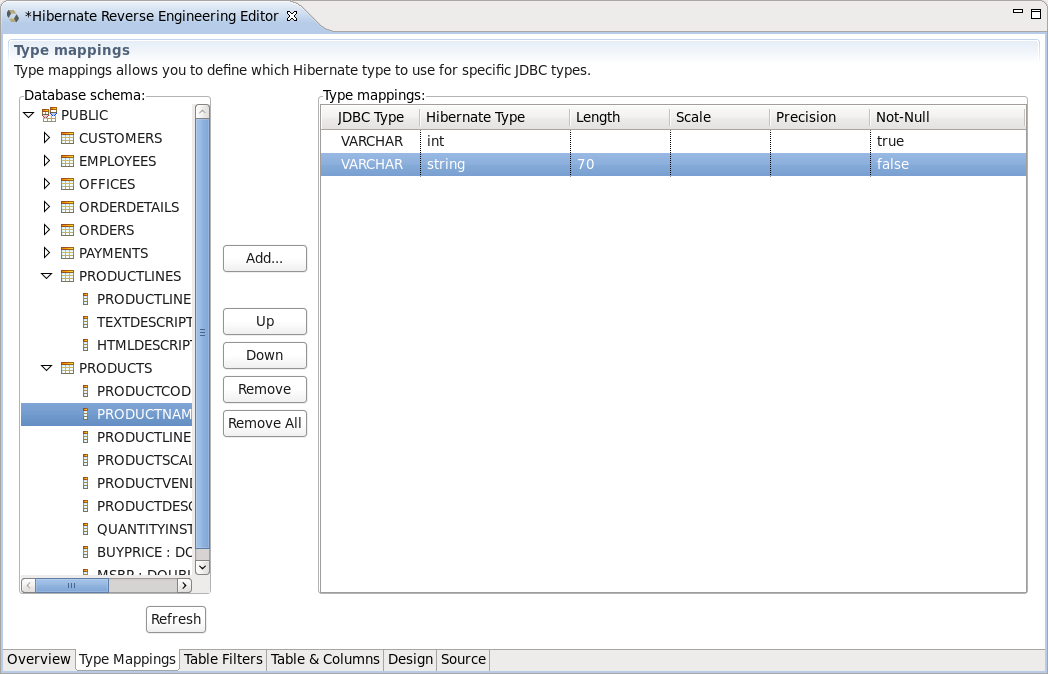This screenshot has height=674, width=1048.
Task: Expand the CUSTOMERS tree node
Action: 46,138
